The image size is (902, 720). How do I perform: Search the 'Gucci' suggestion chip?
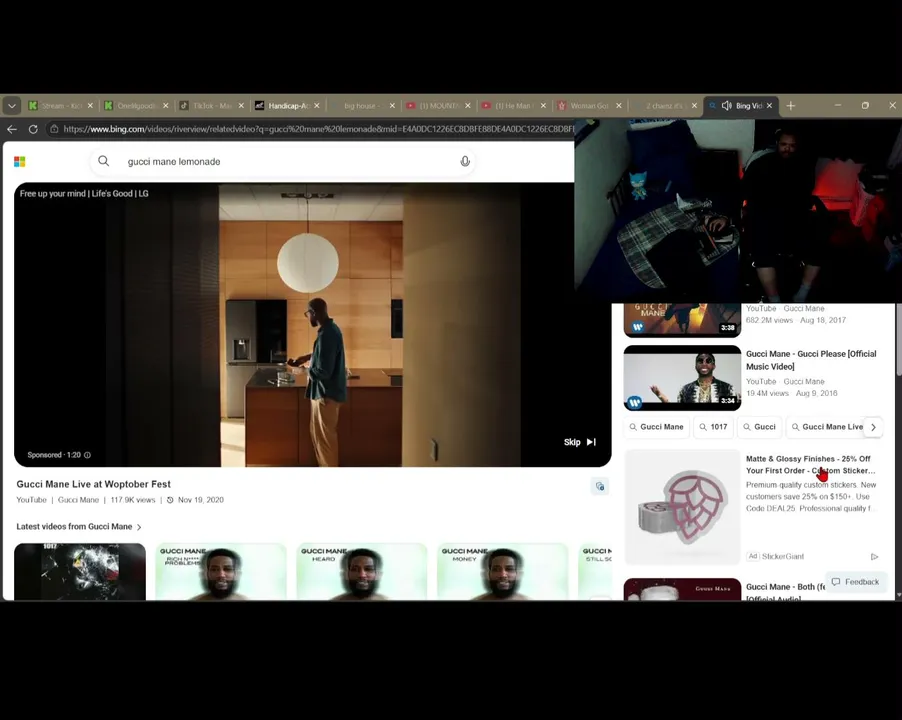click(x=759, y=427)
